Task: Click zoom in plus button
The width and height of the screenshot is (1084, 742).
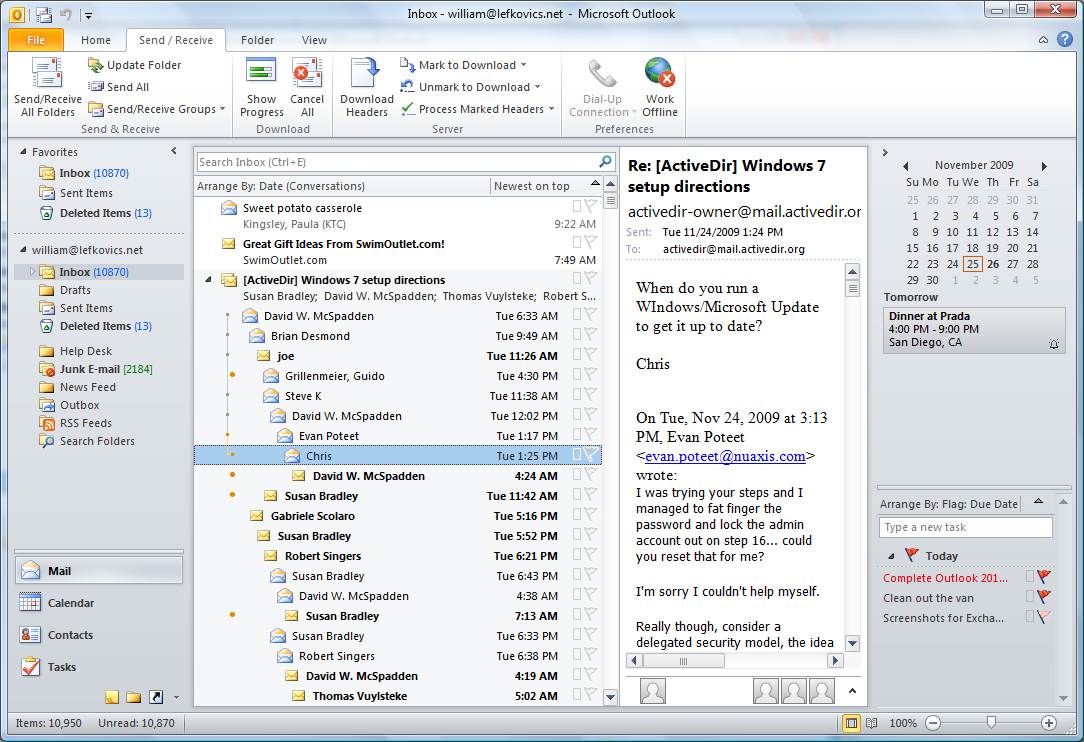Action: point(1049,723)
